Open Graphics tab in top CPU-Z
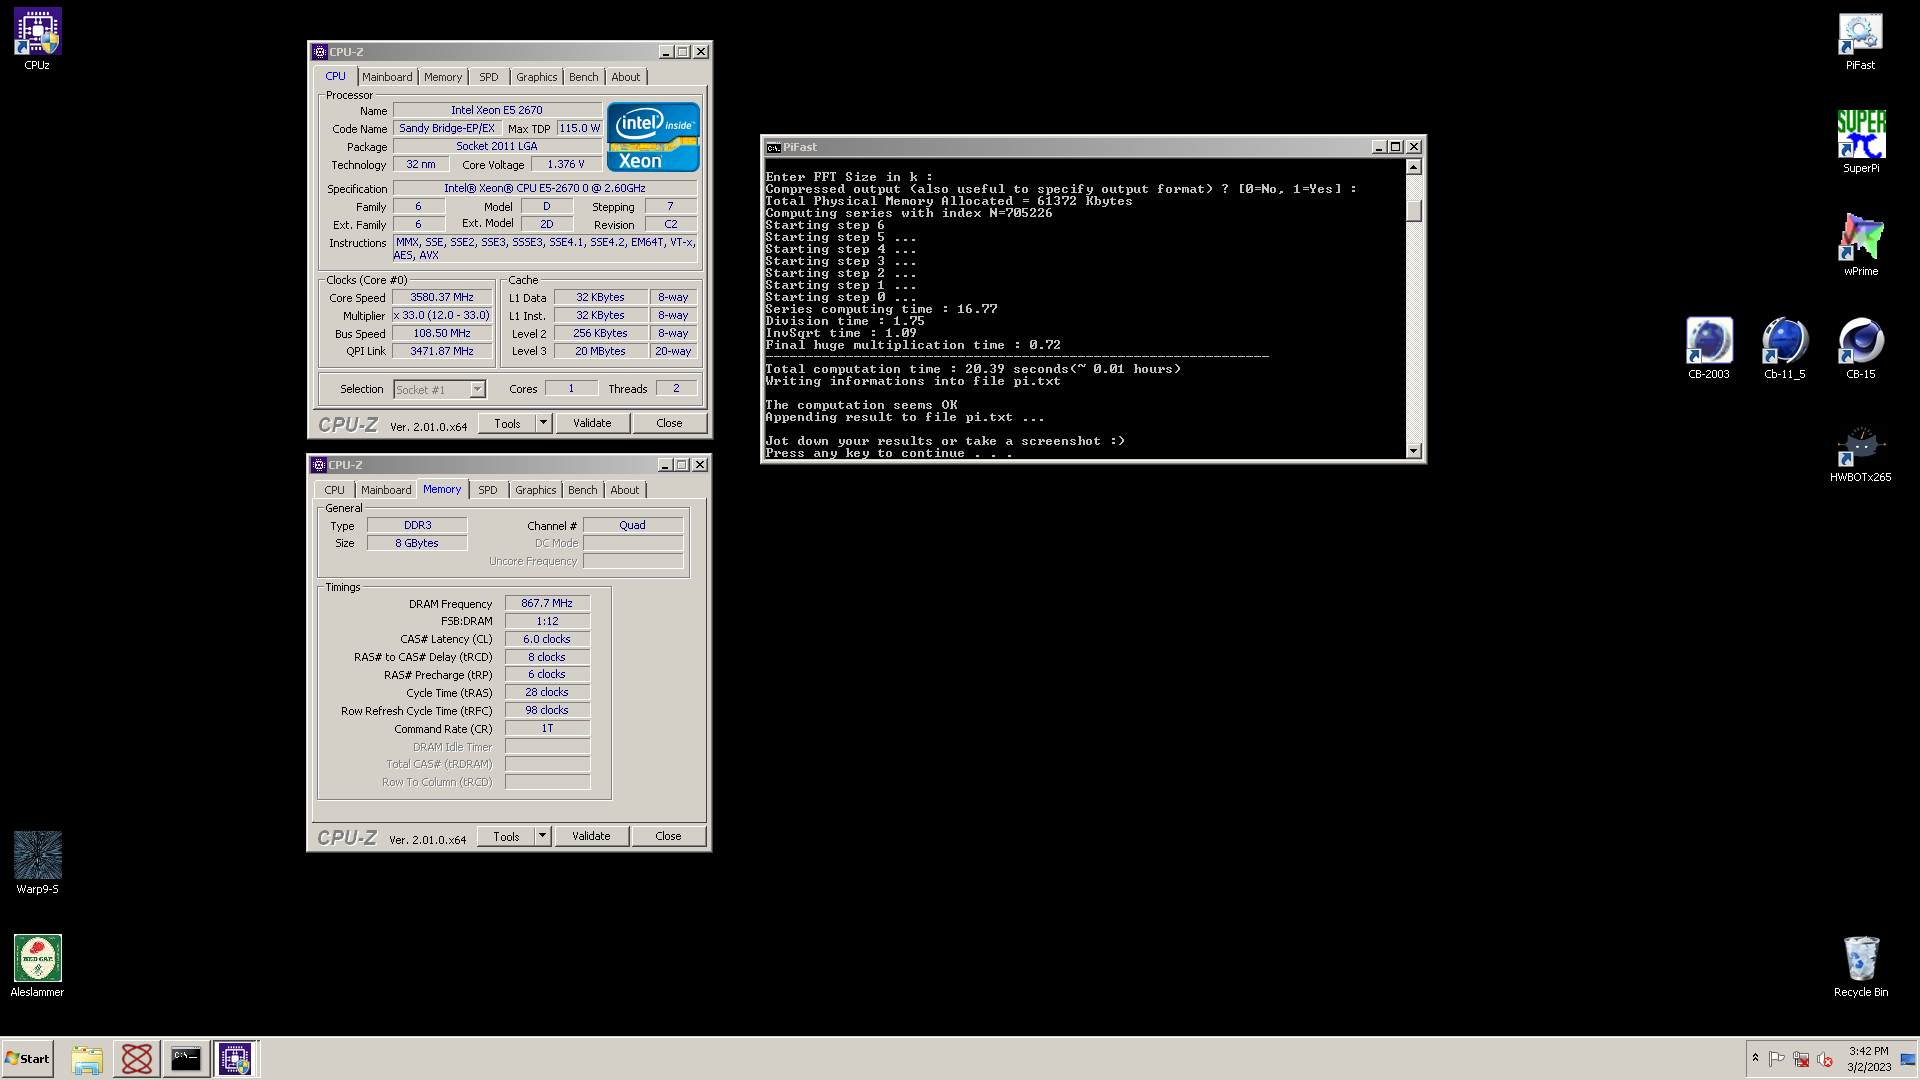 pyautogui.click(x=537, y=77)
